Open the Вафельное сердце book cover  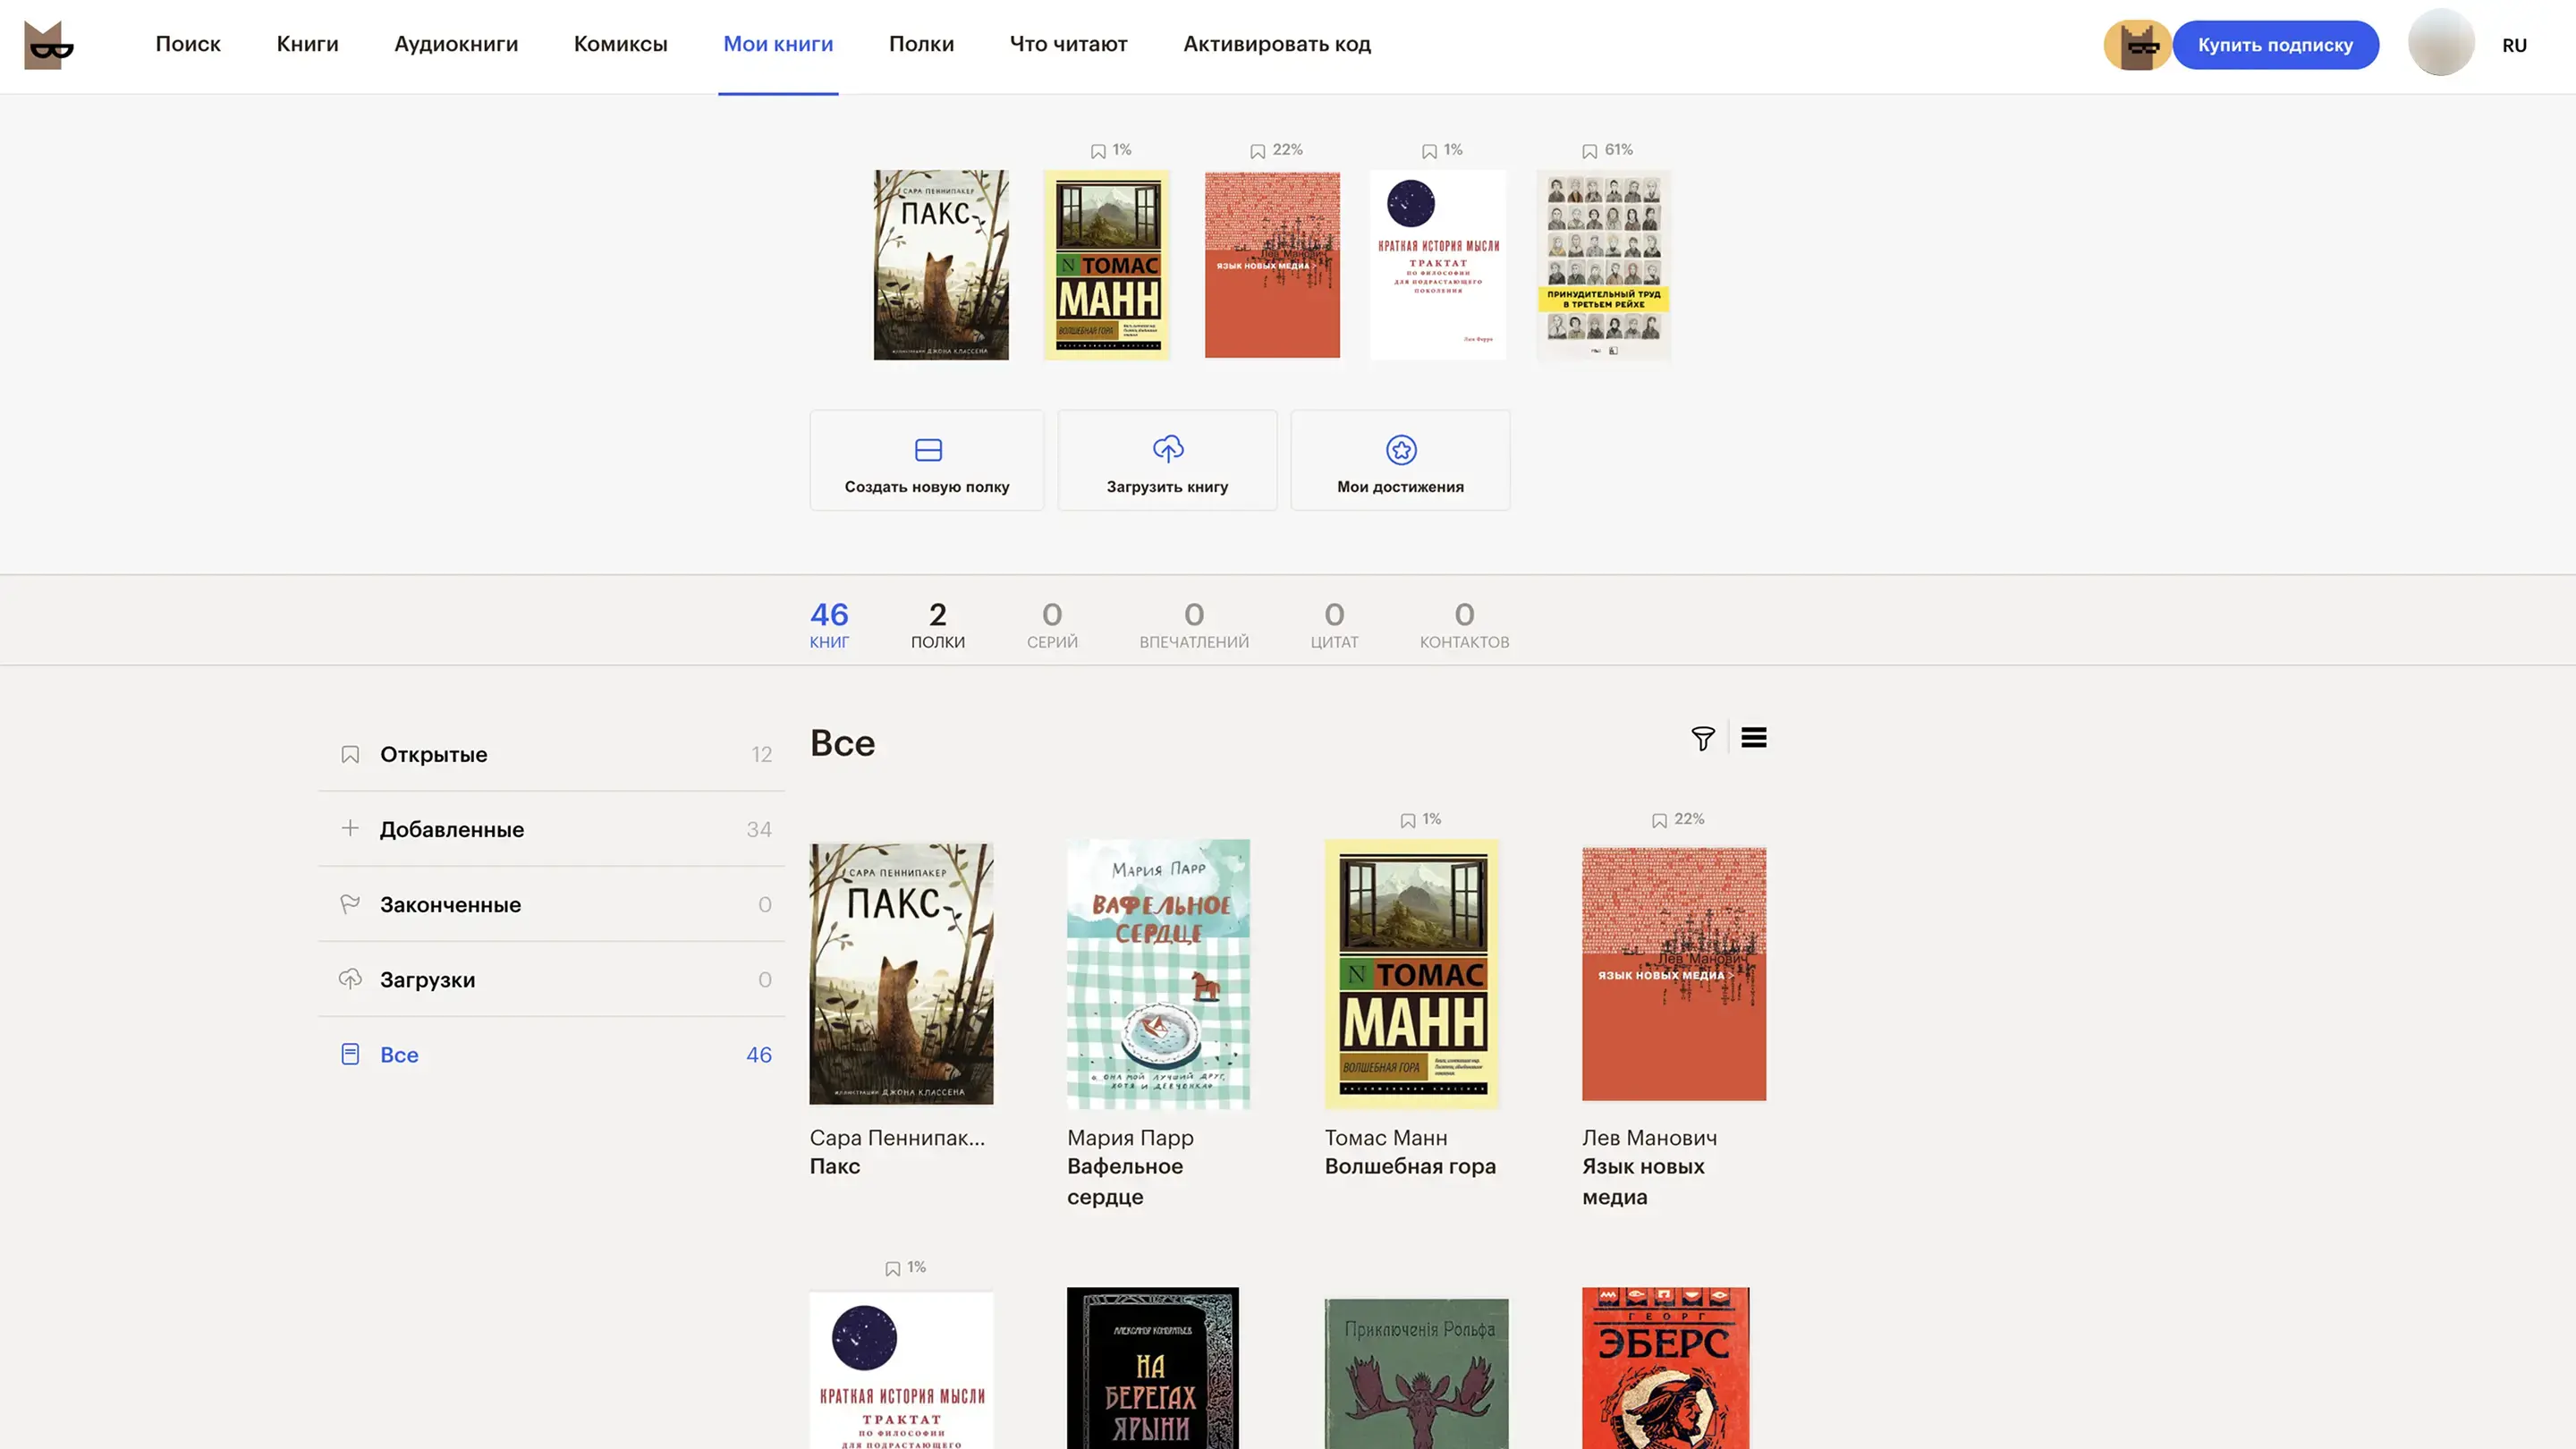point(1157,973)
